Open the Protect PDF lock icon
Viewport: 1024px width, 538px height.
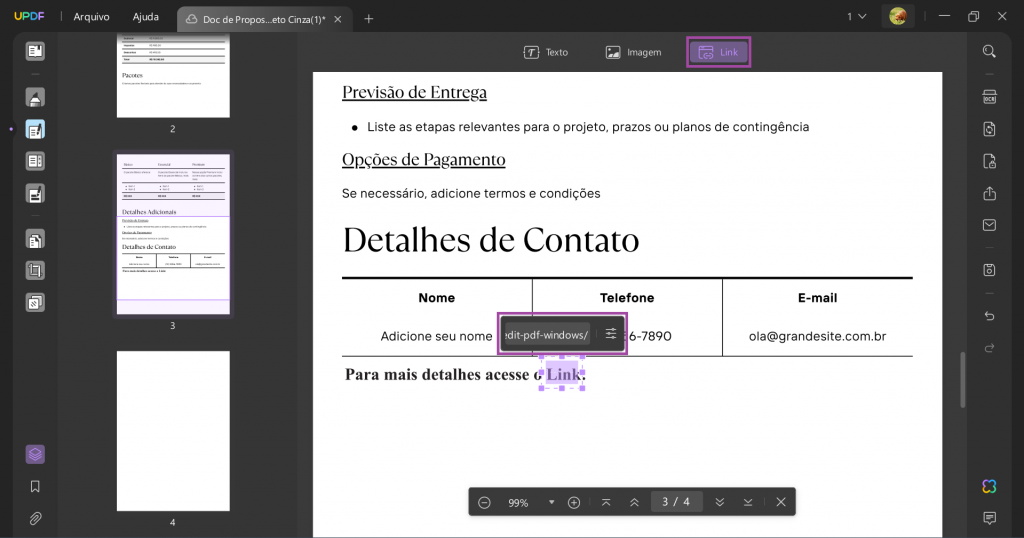[x=989, y=161]
